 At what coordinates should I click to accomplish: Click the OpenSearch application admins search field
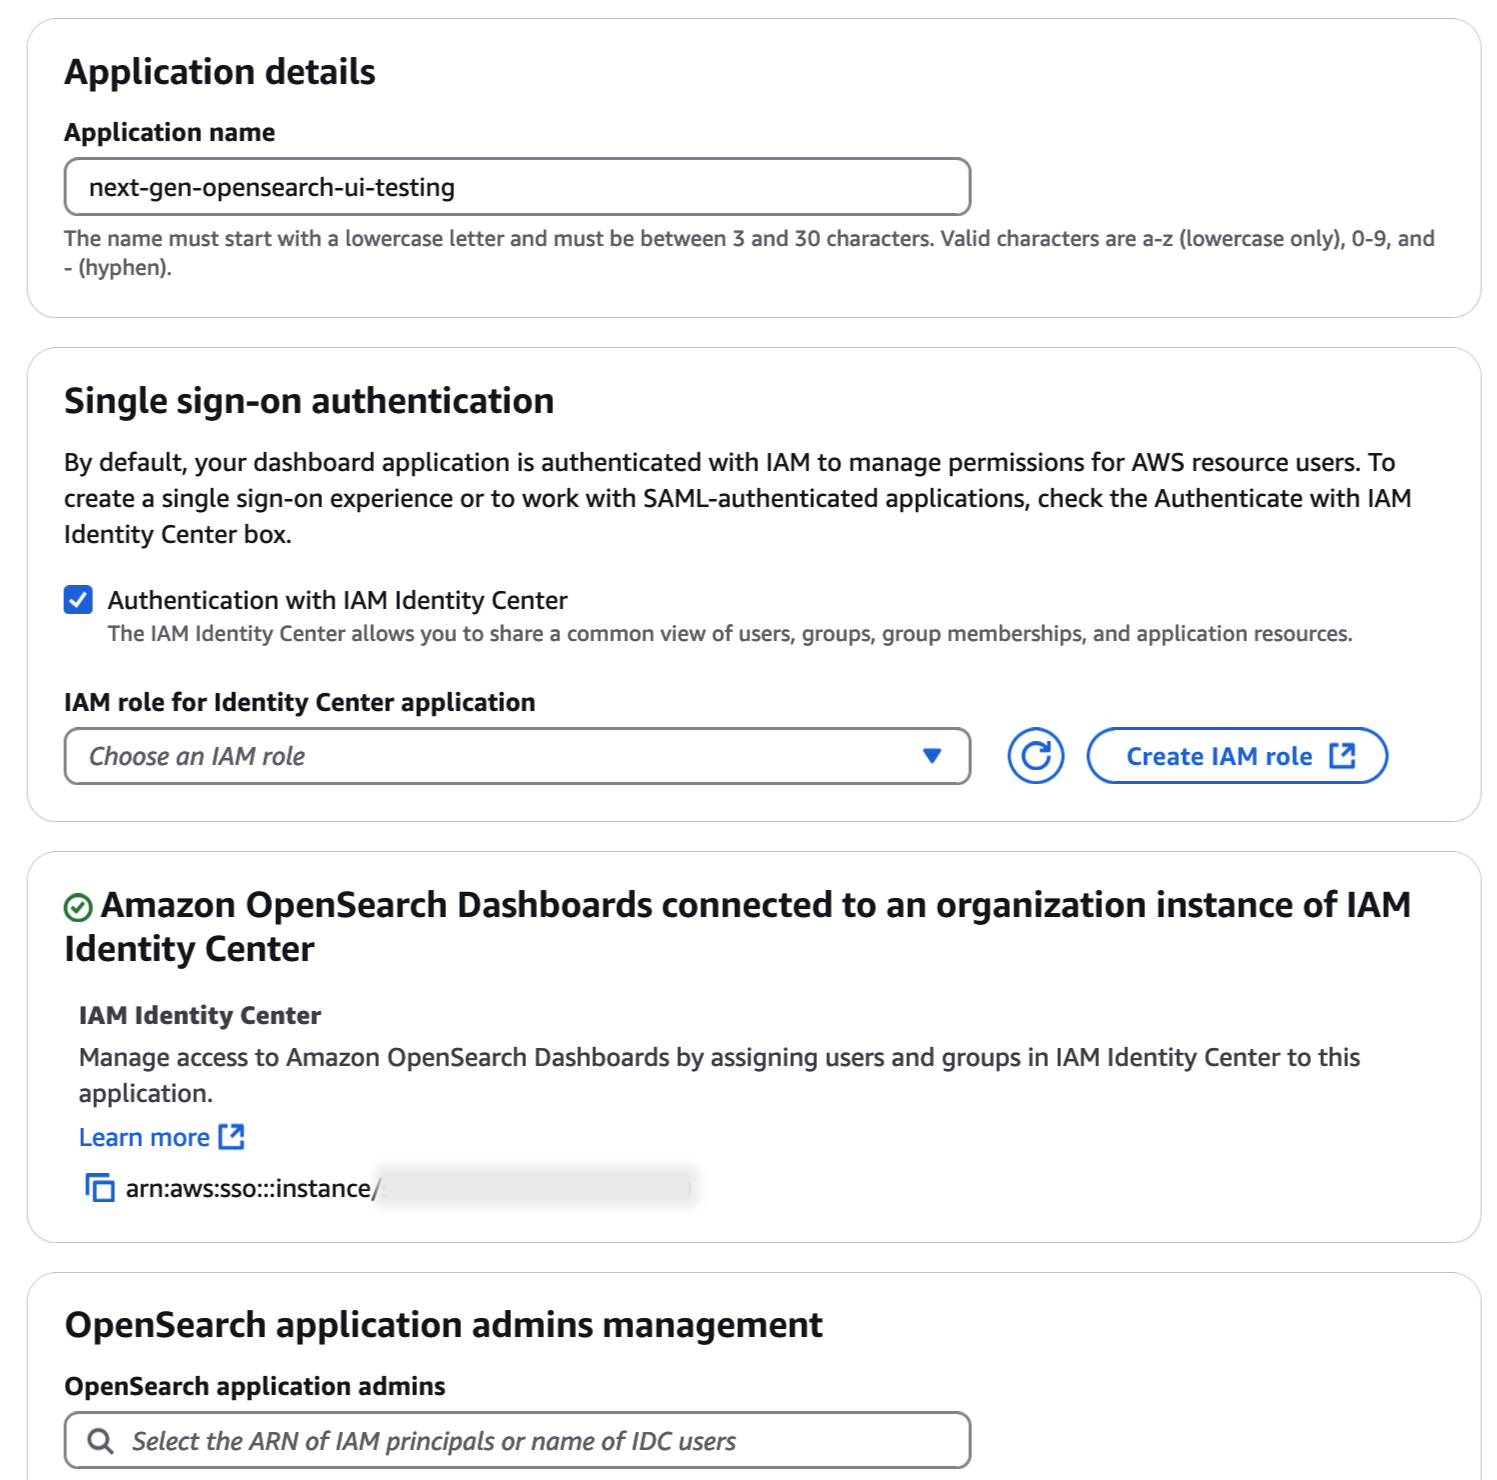point(517,1440)
